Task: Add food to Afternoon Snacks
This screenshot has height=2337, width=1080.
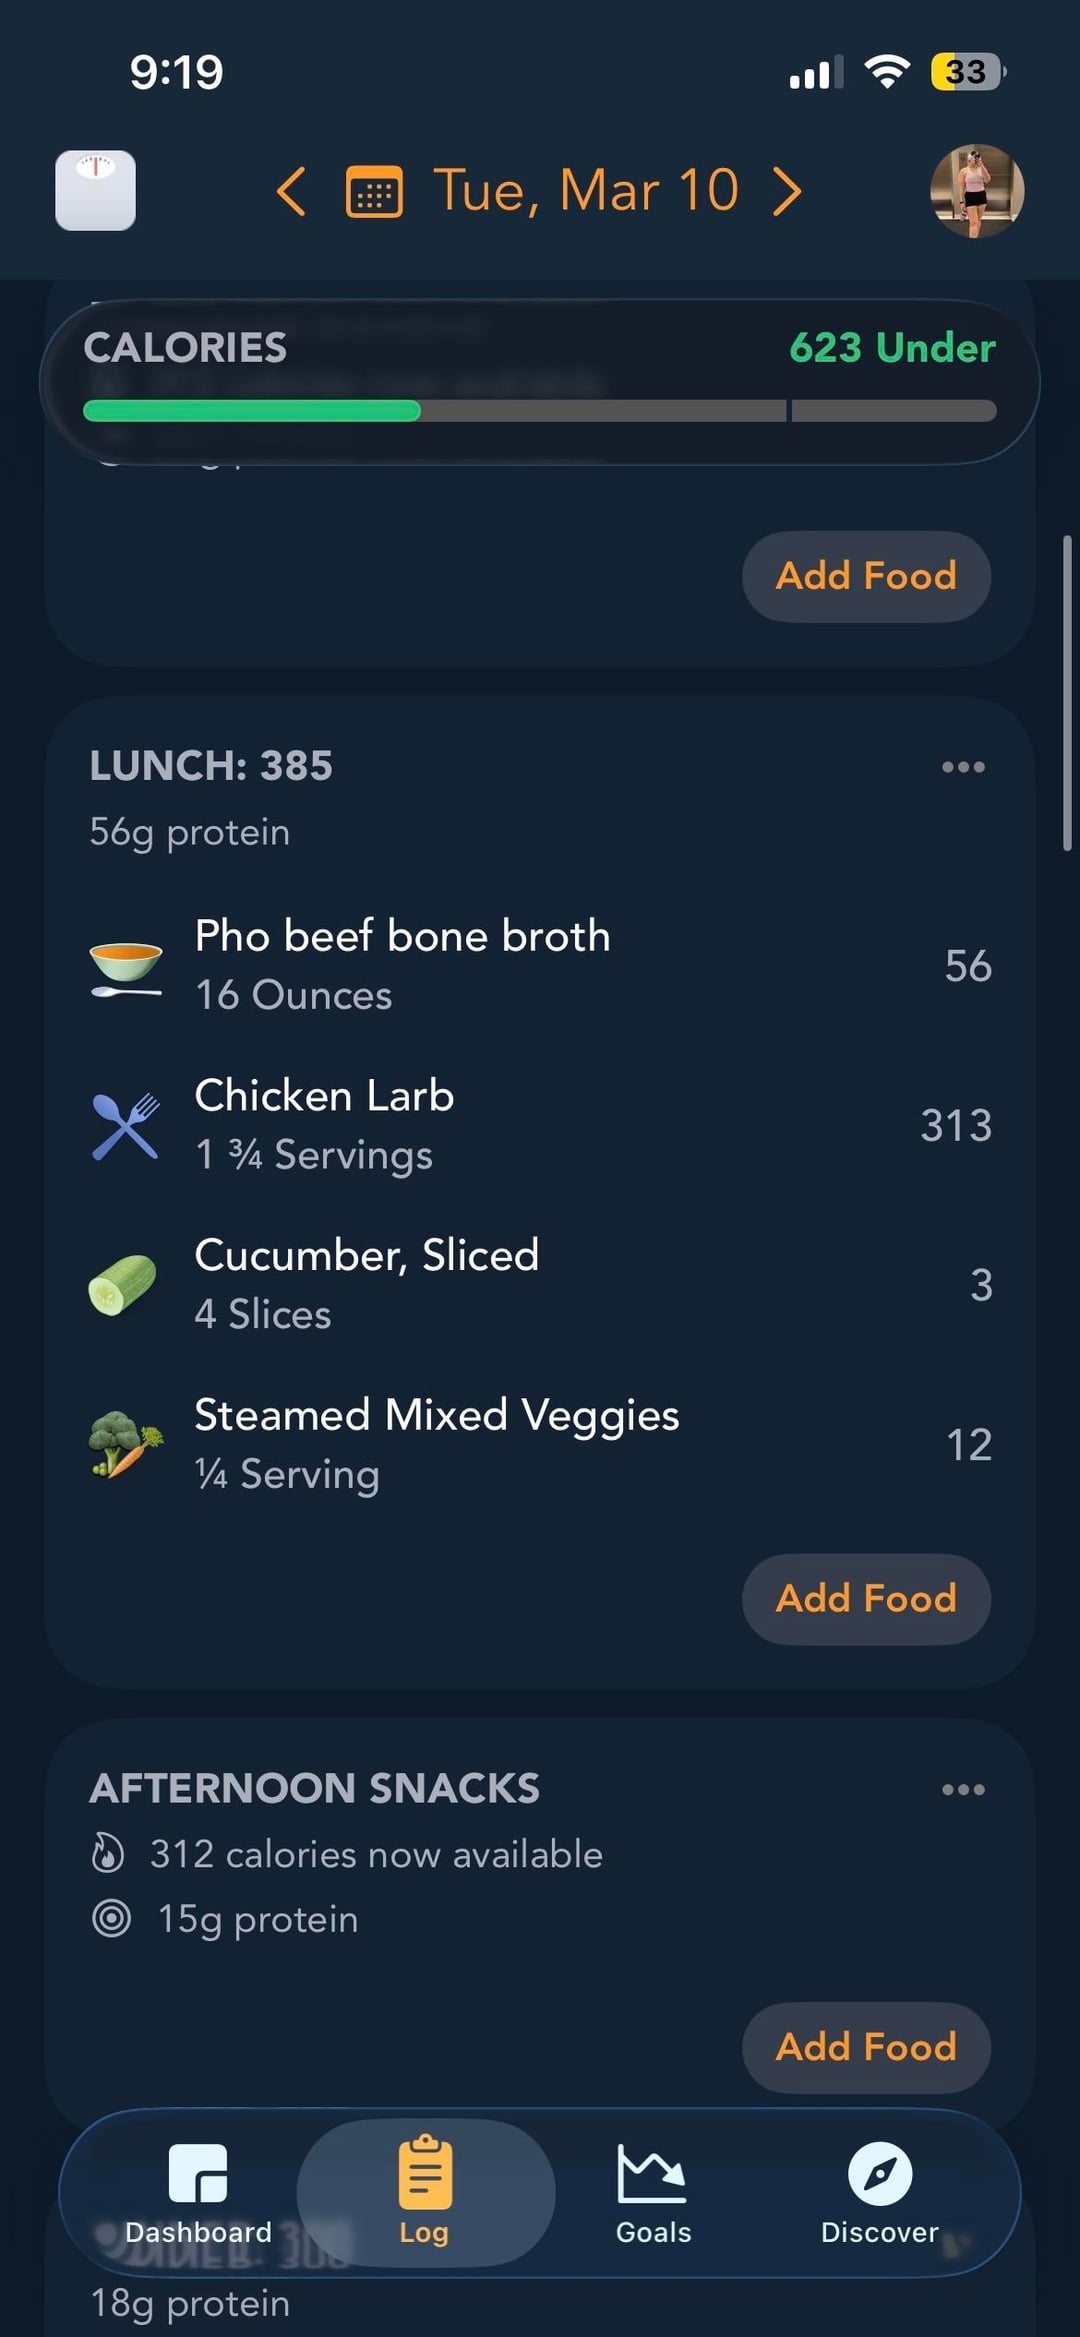Action: (866, 2047)
